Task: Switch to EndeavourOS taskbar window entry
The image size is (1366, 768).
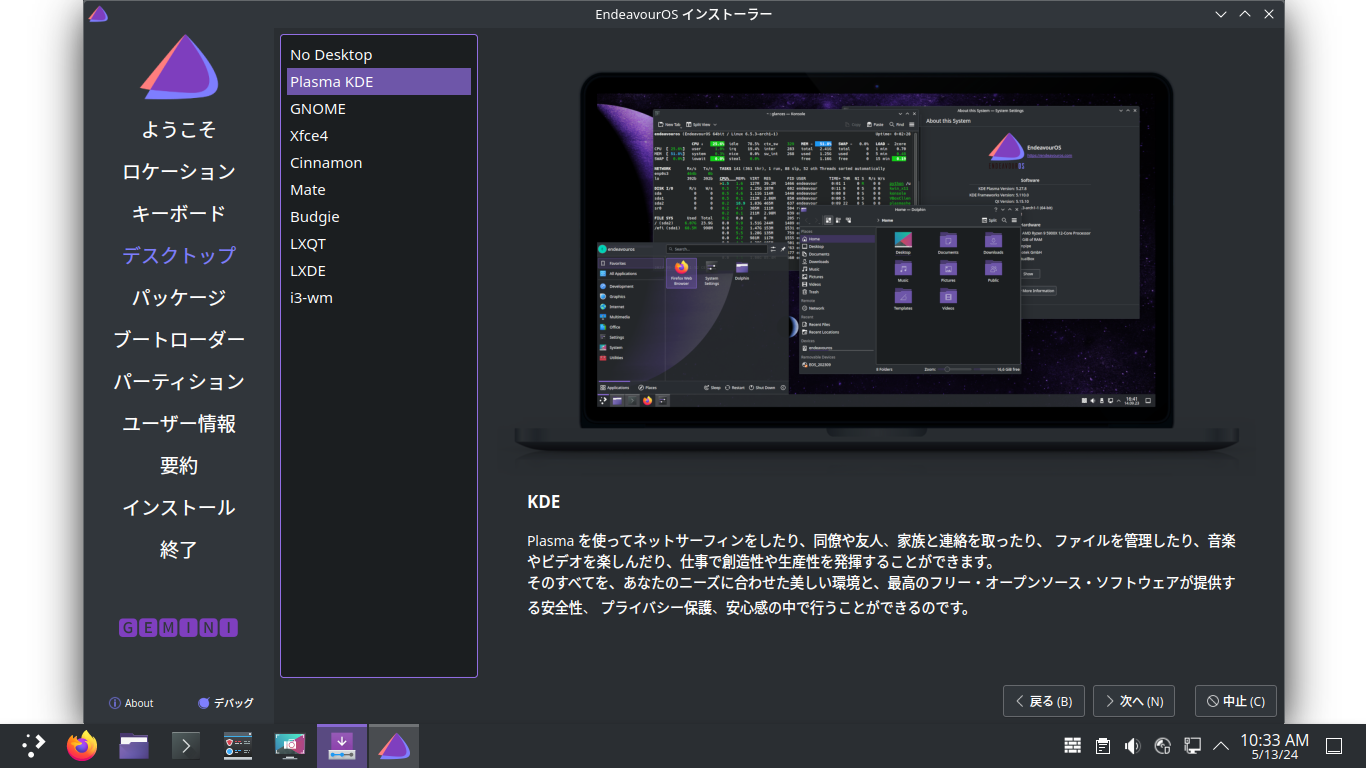Action: click(394, 746)
